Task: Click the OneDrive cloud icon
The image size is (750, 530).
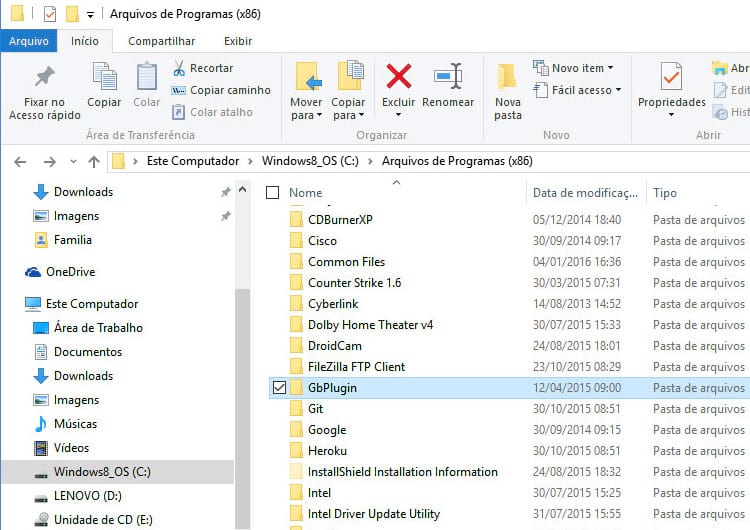Action: click(x=33, y=272)
